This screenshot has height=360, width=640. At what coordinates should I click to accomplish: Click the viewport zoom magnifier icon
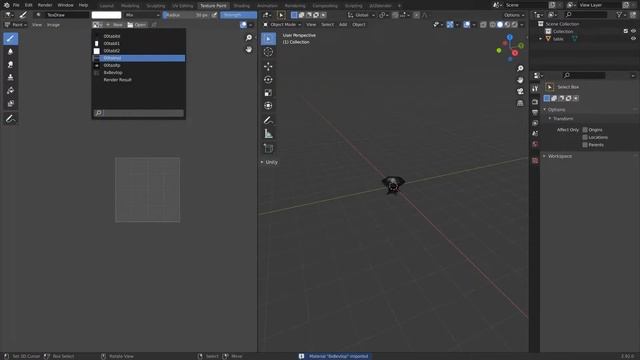[520, 68]
